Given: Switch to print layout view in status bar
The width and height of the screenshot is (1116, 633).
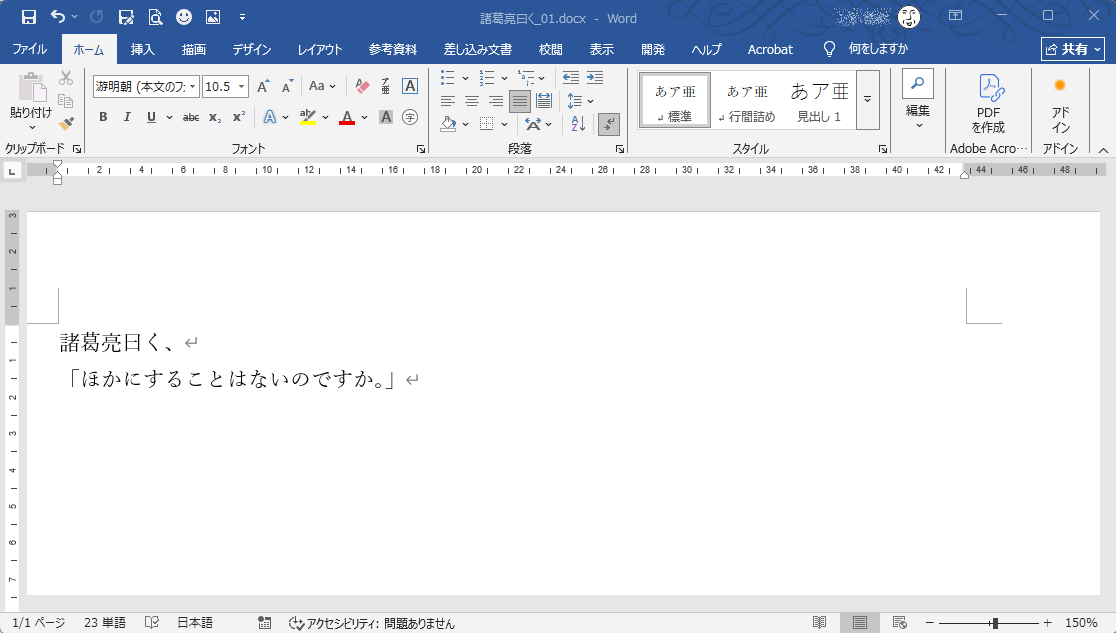Looking at the screenshot, I should (x=860, y=623).
